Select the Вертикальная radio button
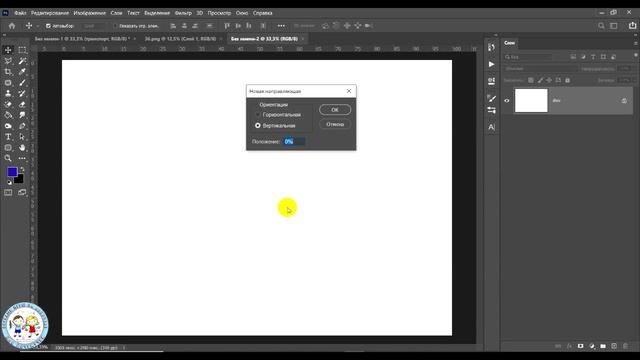 258,126
